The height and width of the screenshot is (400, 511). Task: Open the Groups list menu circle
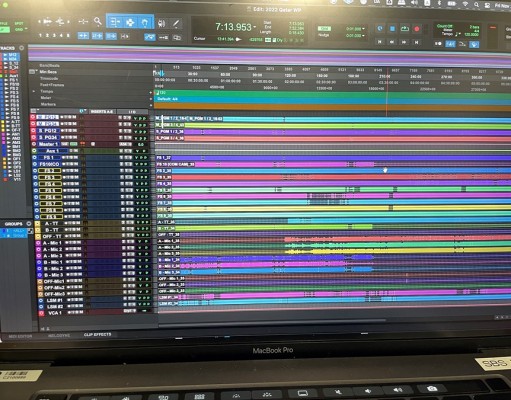coord(29,224)
